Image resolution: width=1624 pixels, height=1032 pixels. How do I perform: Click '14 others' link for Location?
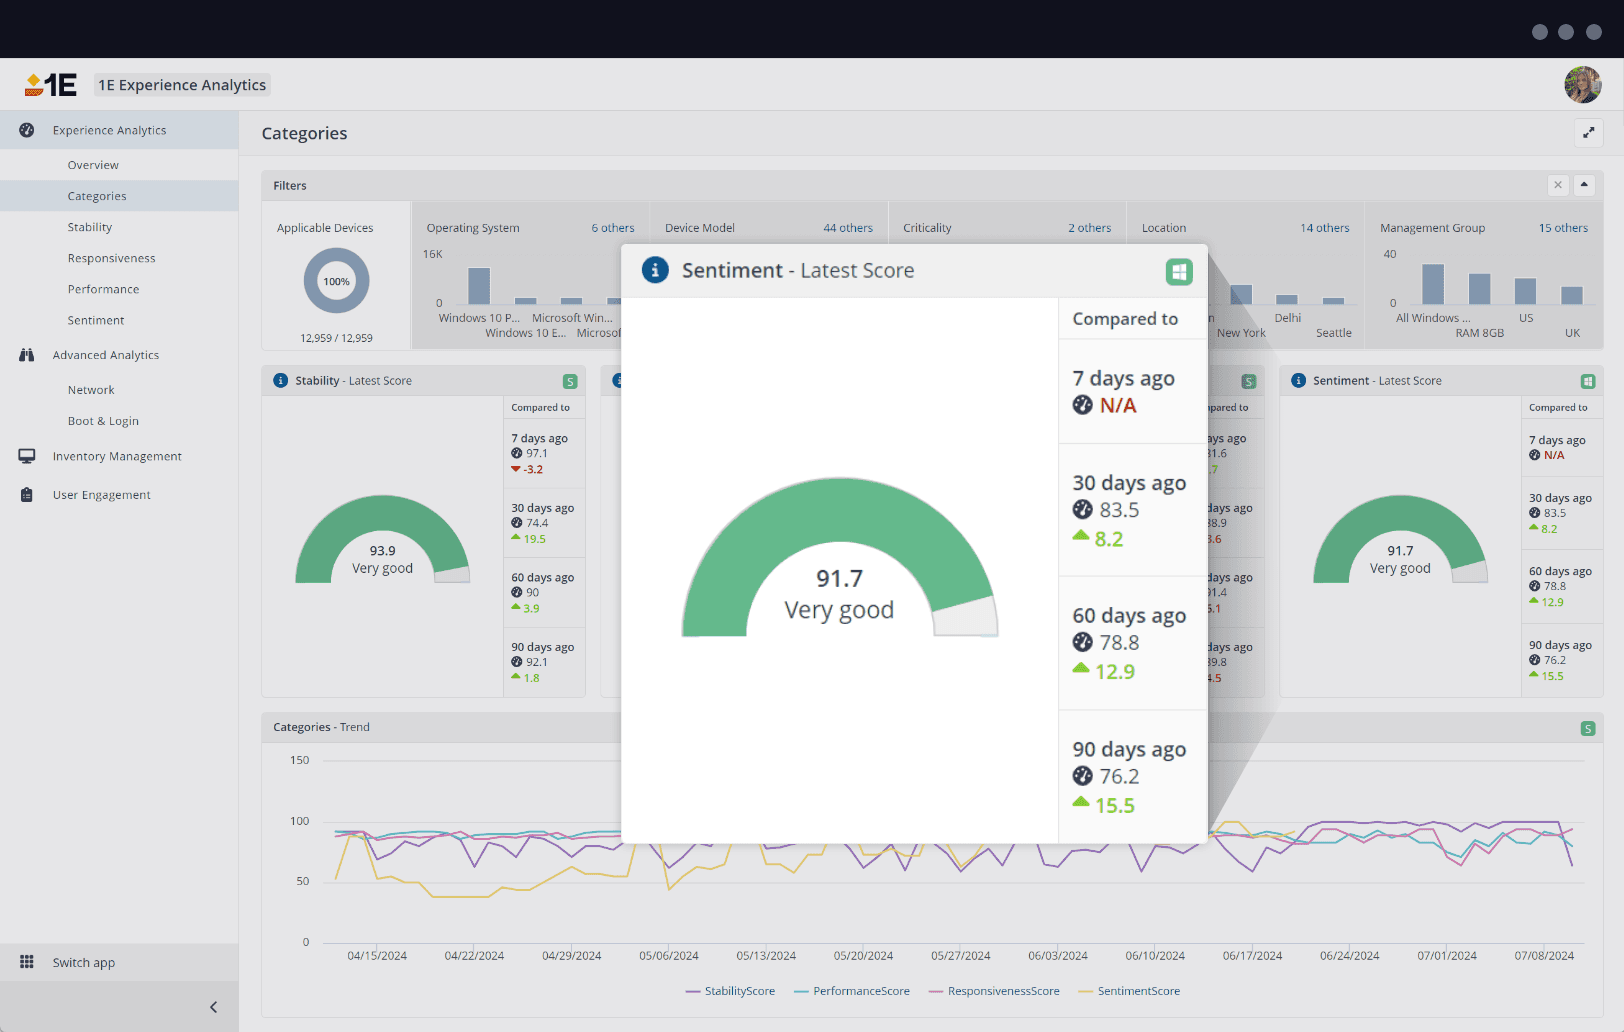pos(1325,228)
